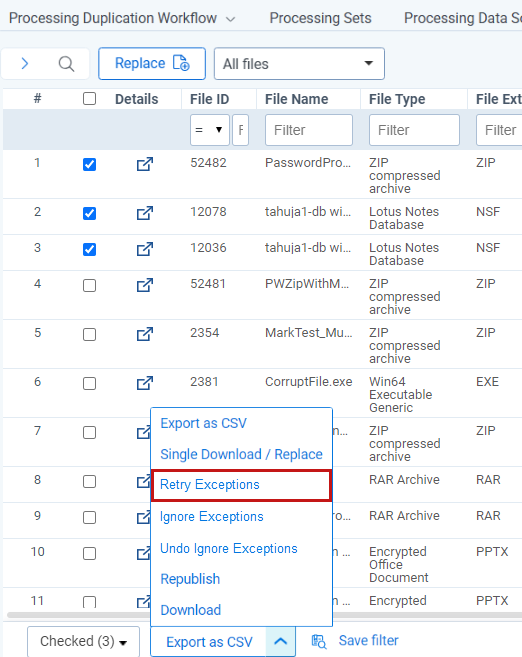Open details icon in row 8
The width and height of the screenshot is (522, 657).
(x=143, y=481)
